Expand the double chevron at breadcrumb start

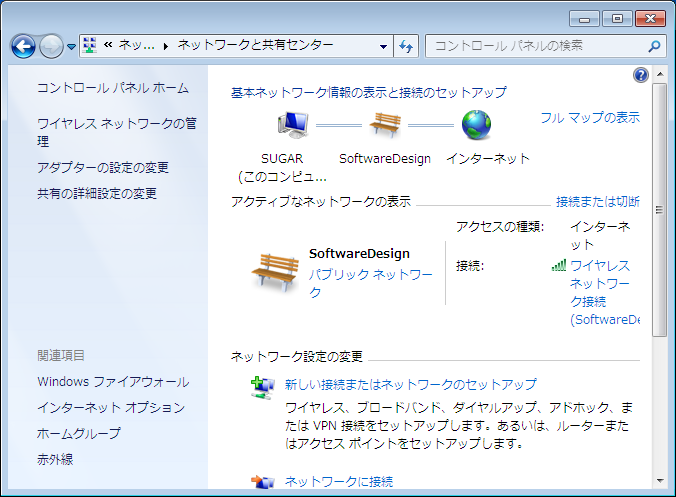(108, 44)
